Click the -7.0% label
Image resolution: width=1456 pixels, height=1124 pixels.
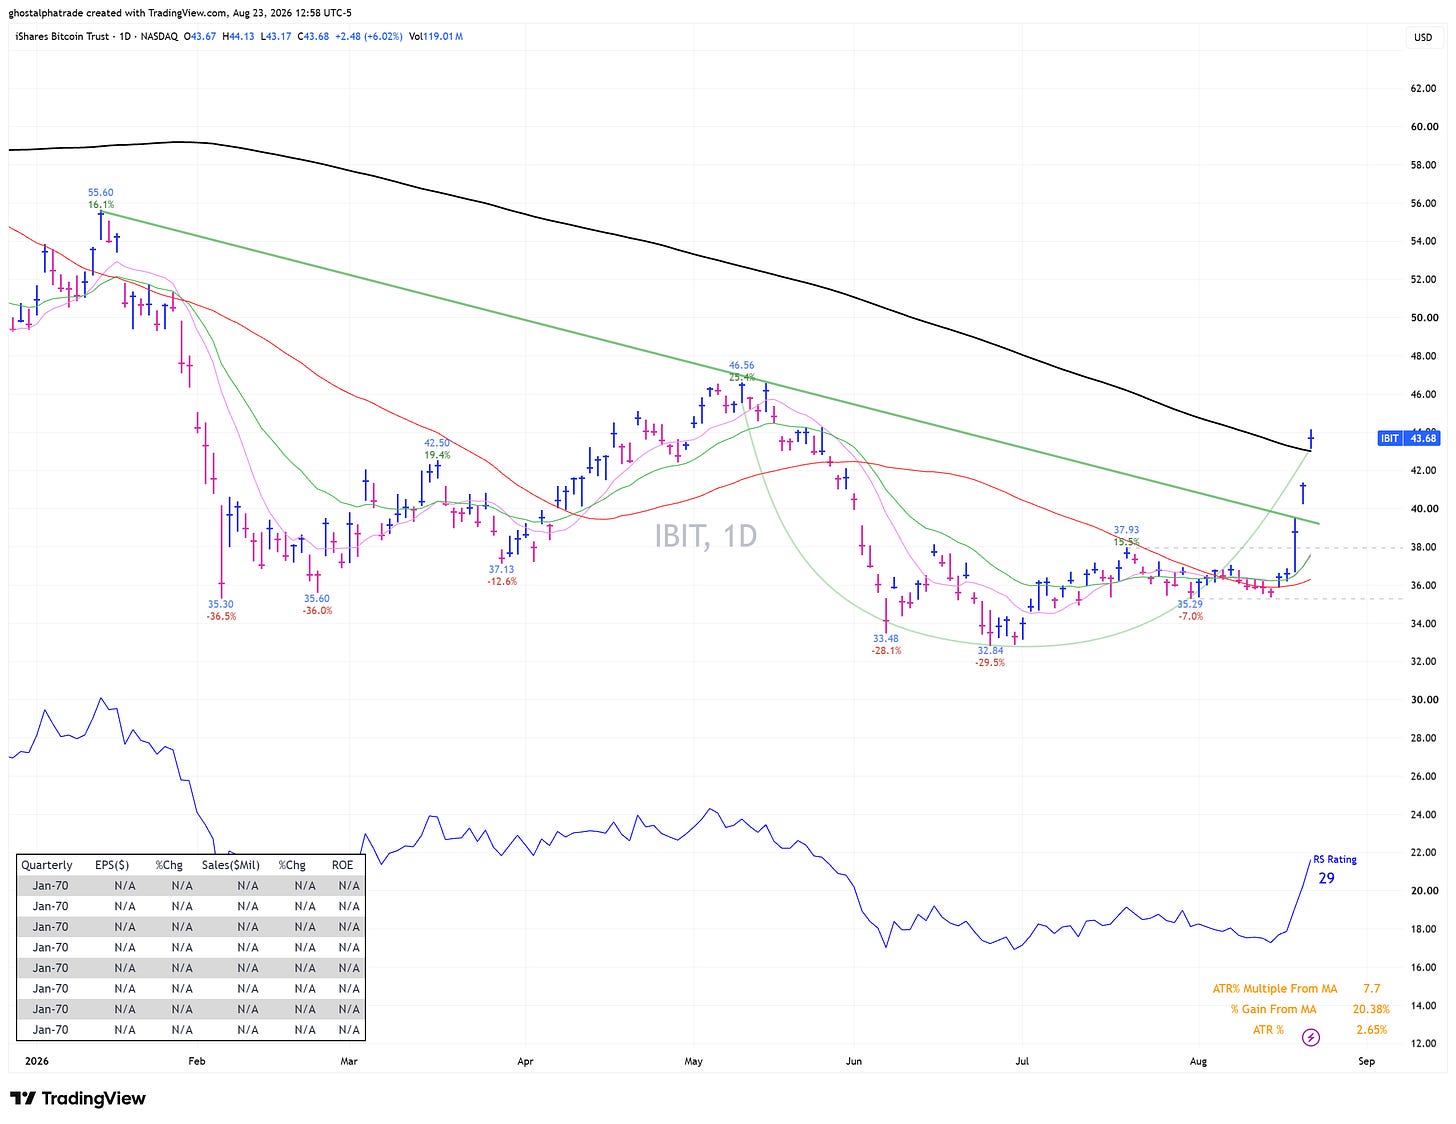click(x=1191, y=617)
